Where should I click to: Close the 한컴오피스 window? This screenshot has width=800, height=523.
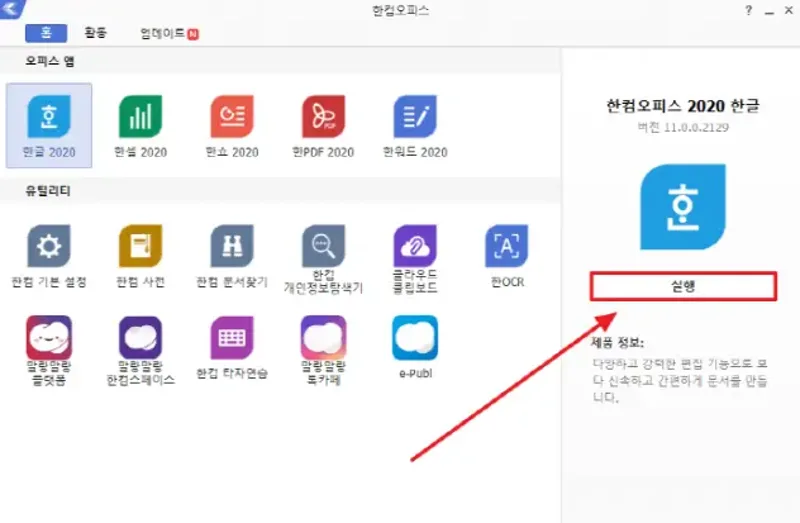pos(789,10)
